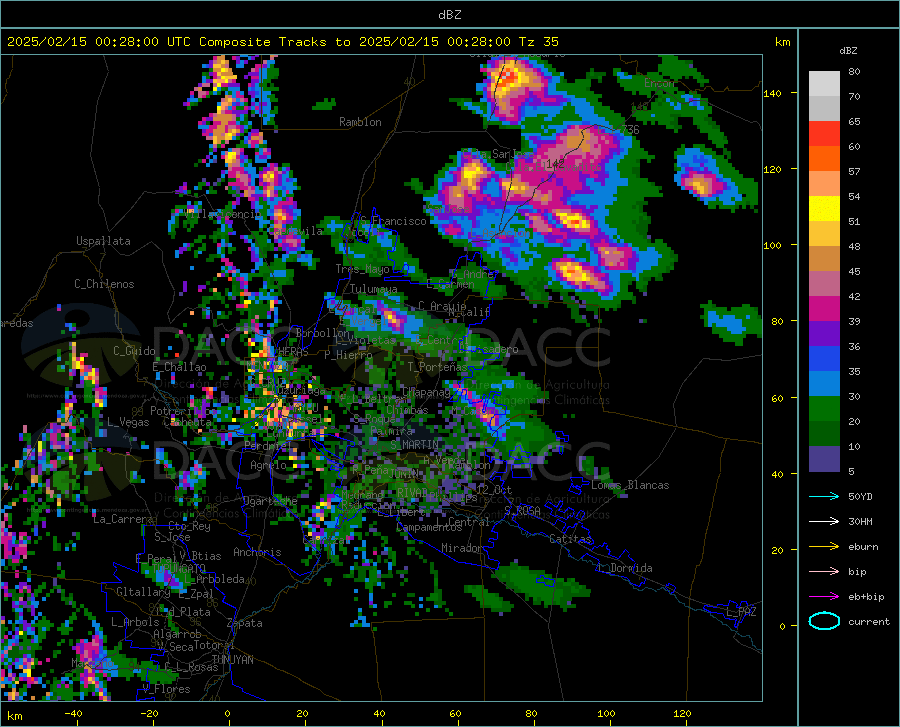Select the orange 57–60 dBZ legend swatch

coord(824,159)
